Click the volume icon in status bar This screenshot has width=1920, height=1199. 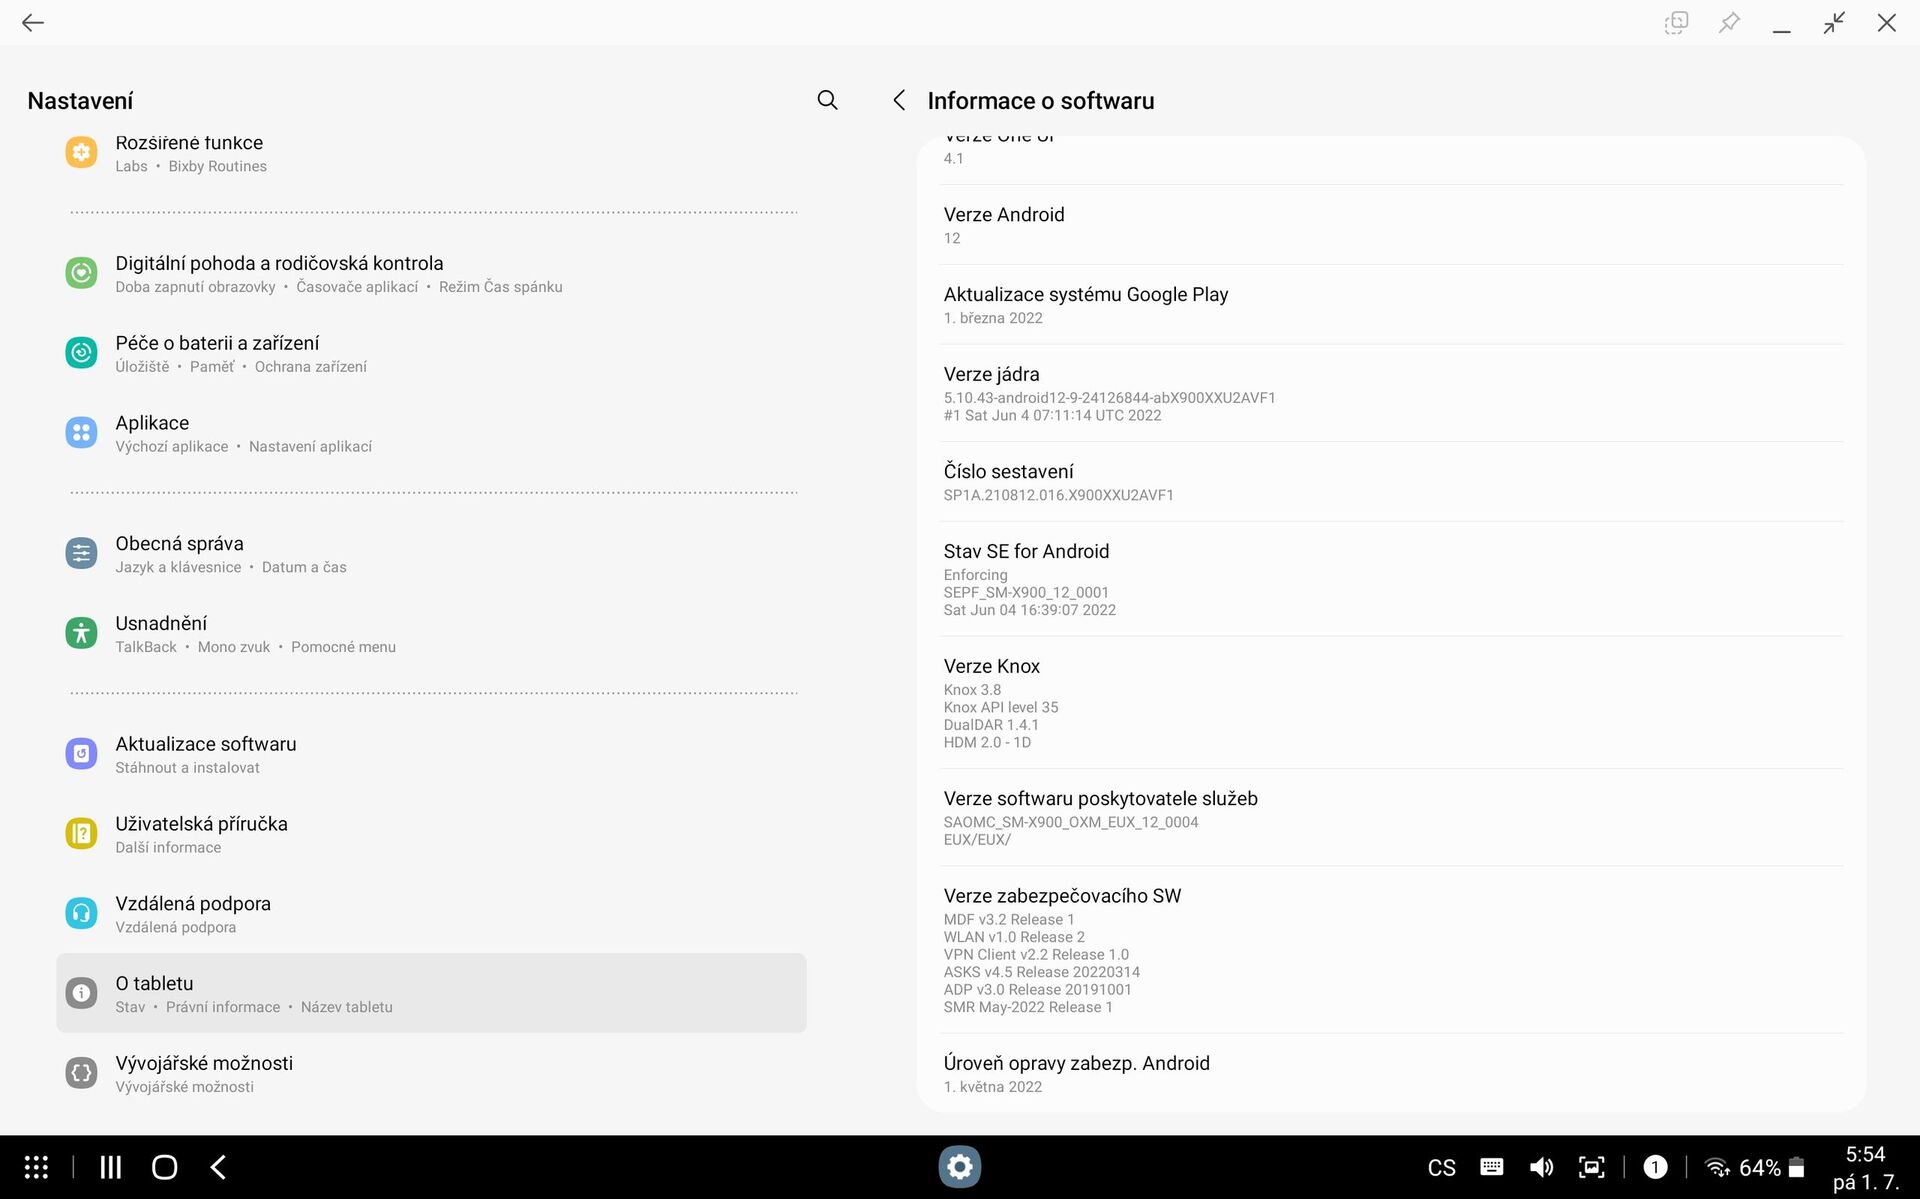[x=1541, y=1166]
